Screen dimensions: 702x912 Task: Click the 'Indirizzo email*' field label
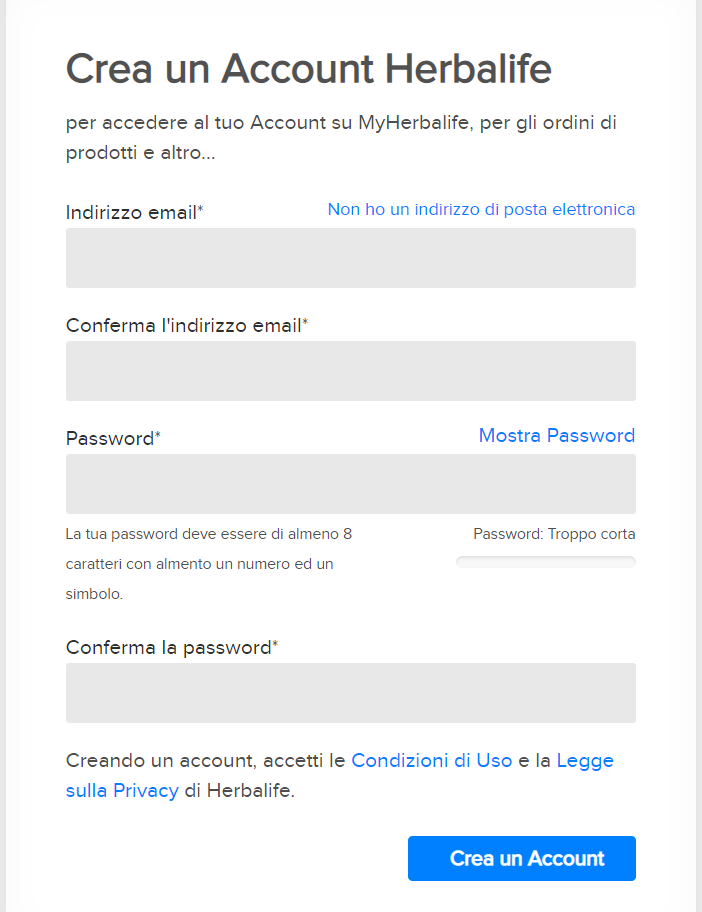click(x=134, y=212)
